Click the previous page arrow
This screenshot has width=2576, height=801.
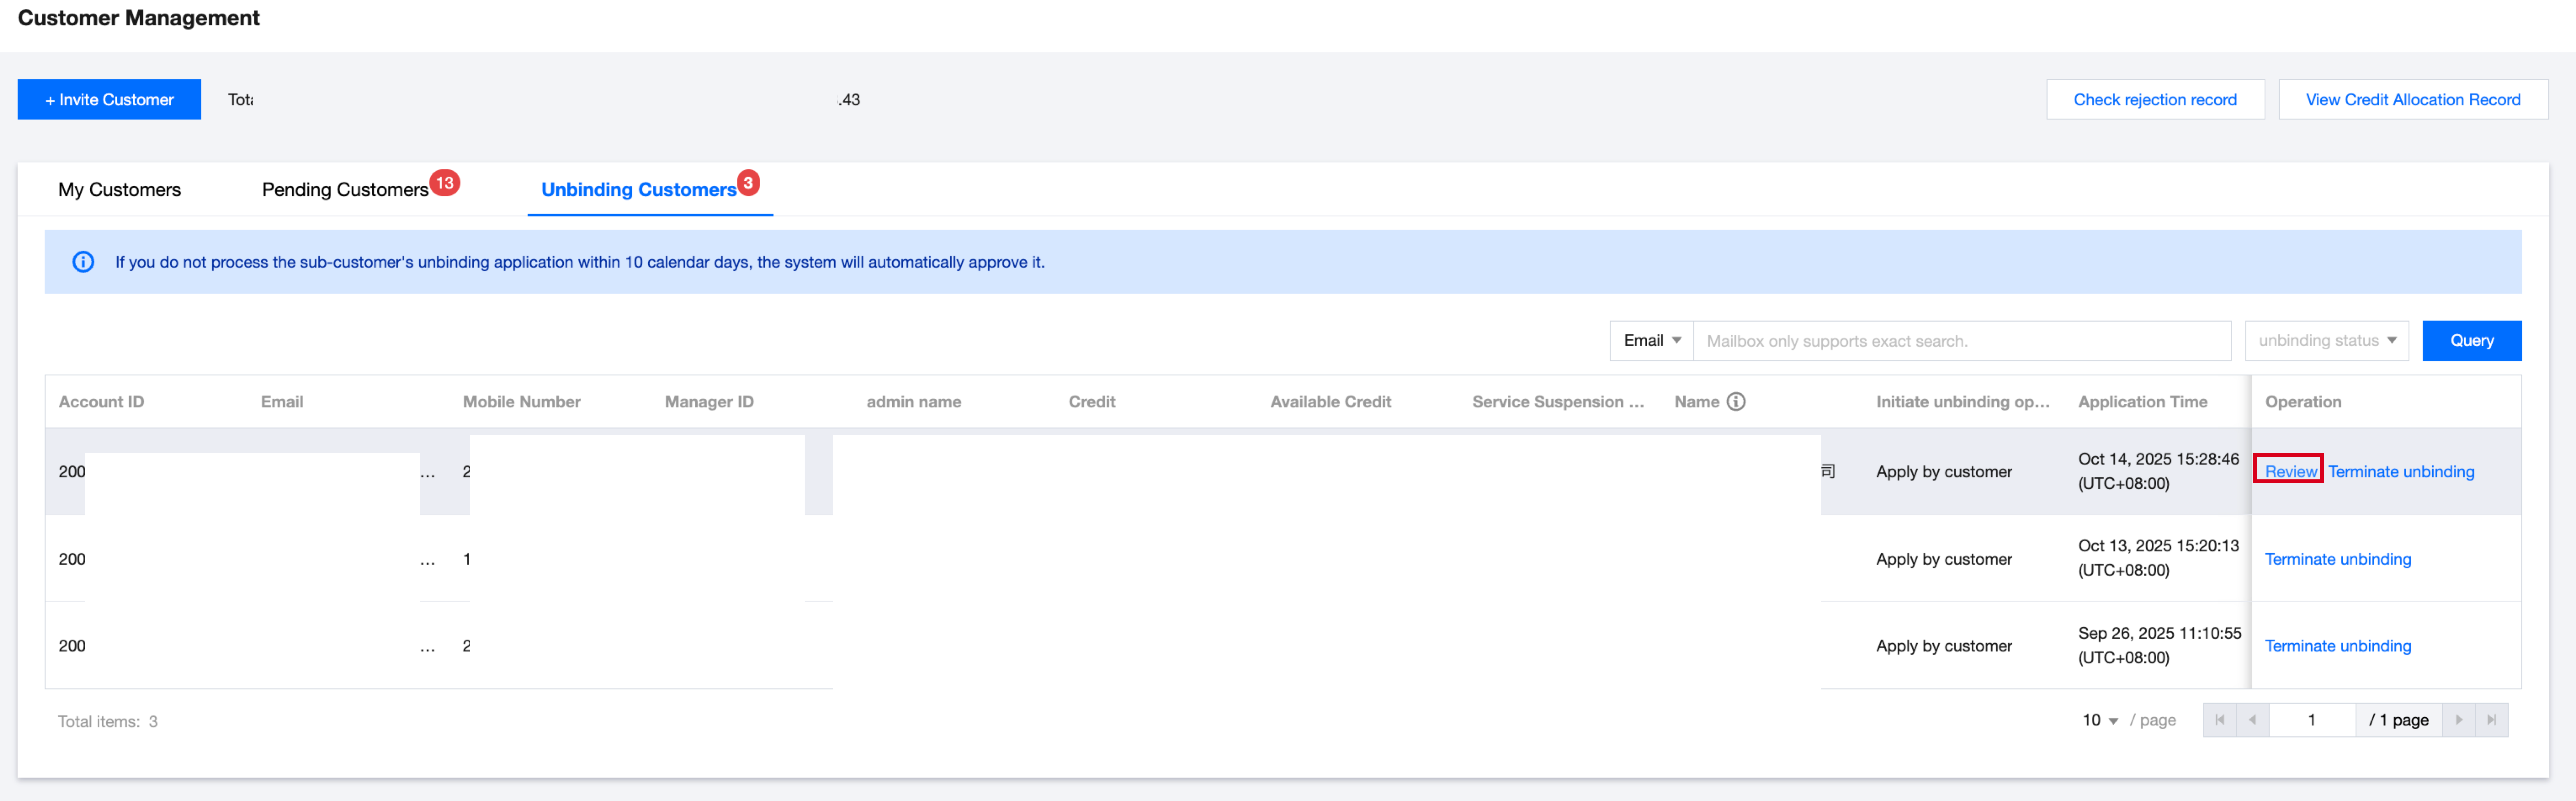pos(2252,720)
